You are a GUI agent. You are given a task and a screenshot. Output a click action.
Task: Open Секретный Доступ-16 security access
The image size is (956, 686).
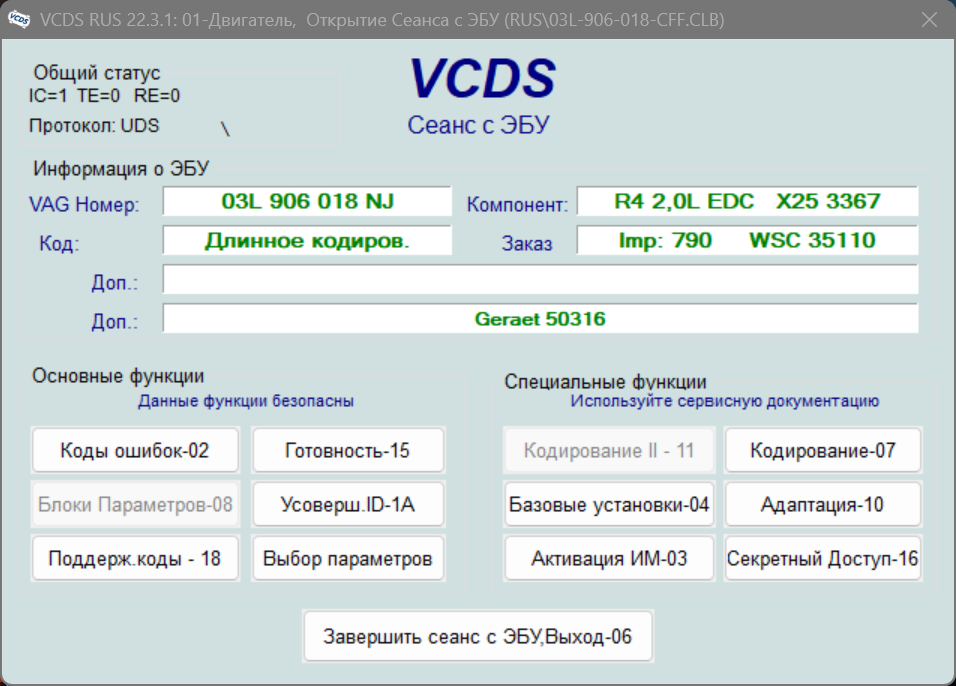tap(822, 559)
